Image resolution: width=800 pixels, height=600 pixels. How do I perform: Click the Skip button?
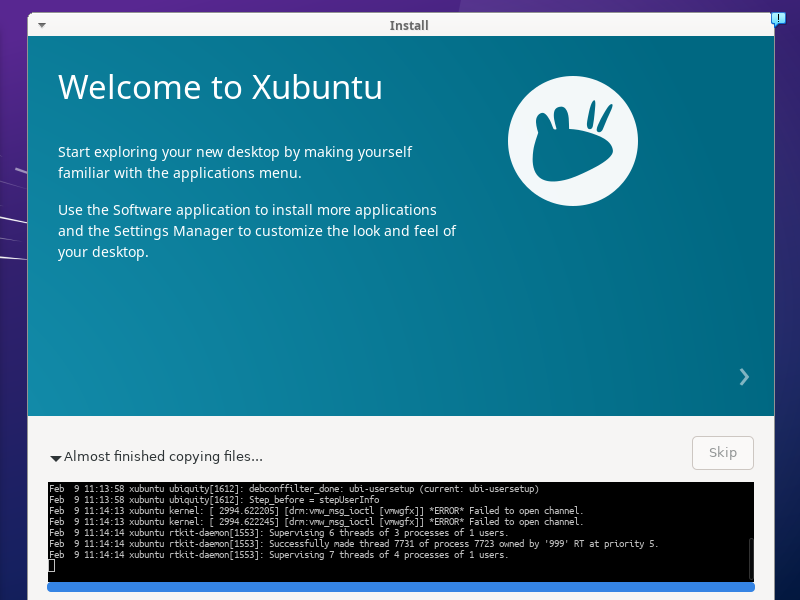tap(722, 453)
